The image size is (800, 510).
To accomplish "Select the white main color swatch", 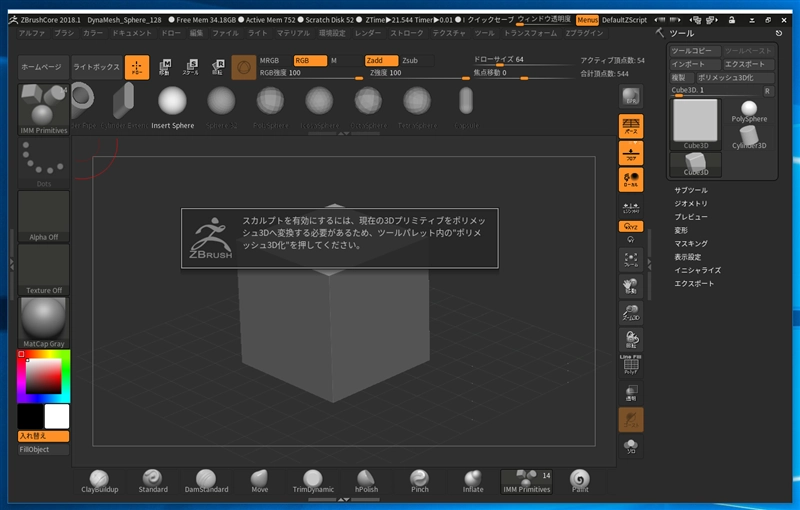I will [x=57, y=416].
